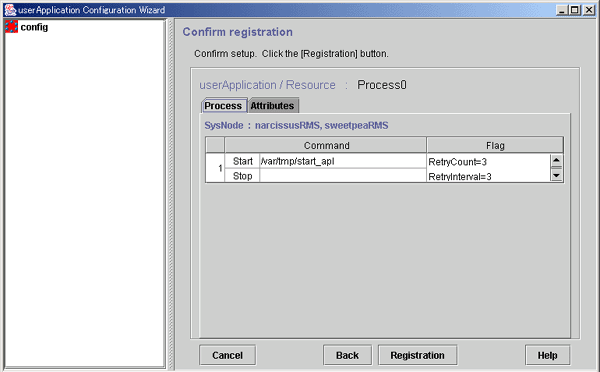Click row number 1 cell
The image size is (600, 372).
point(215,168)
